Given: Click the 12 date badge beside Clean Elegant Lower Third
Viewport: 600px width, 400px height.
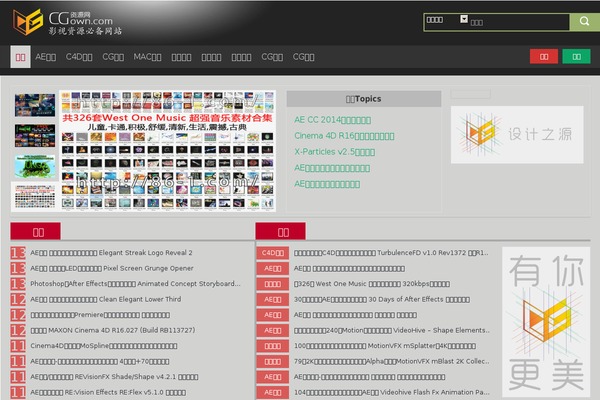Looking at the screenshot, I should coord(18,299).
